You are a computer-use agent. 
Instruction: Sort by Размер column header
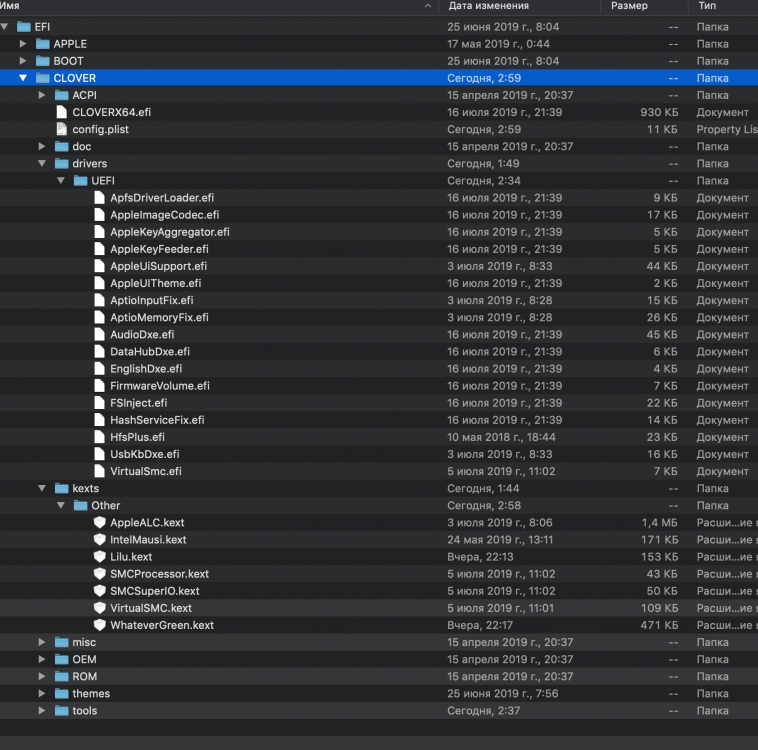click(x=629, y=6)
